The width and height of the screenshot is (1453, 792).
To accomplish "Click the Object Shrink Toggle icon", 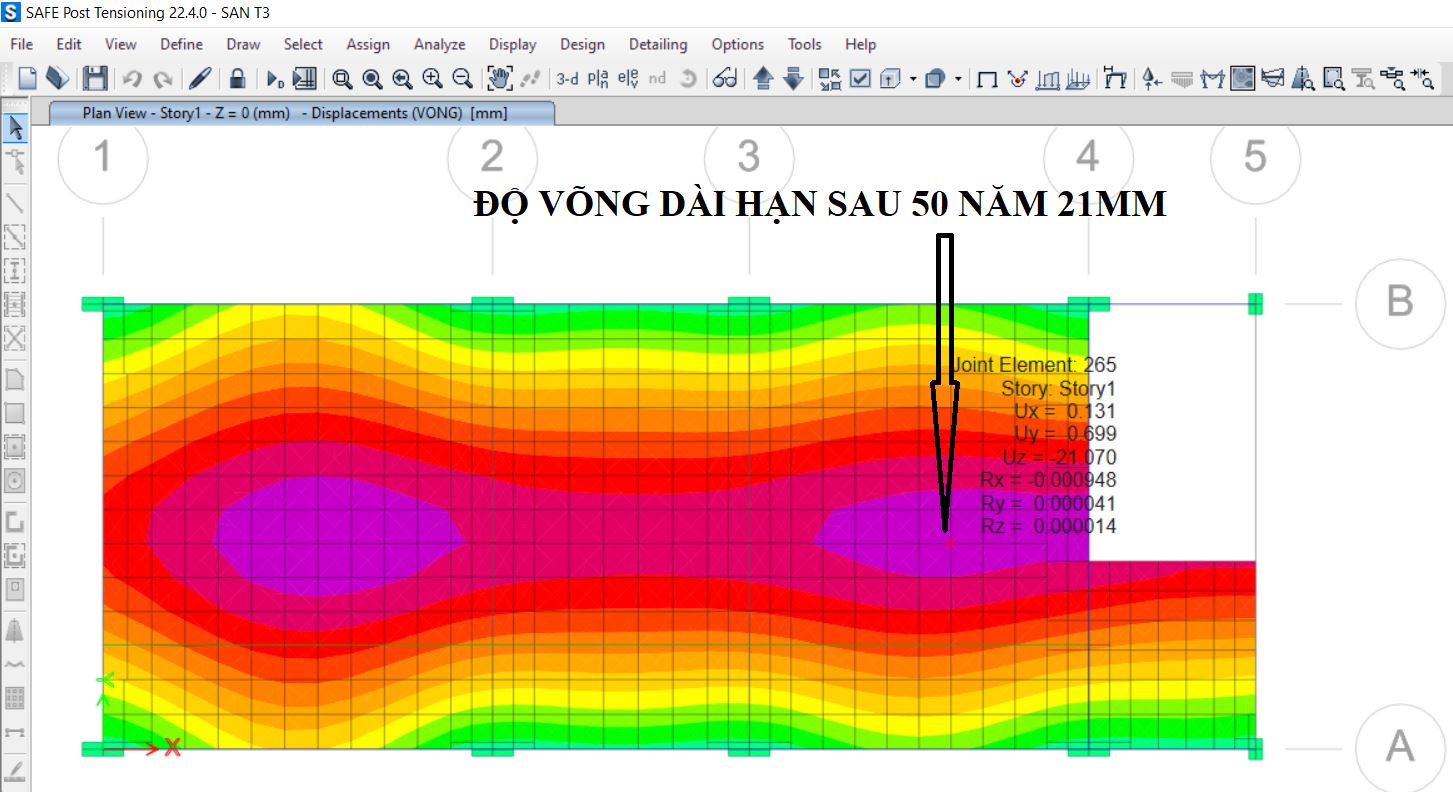I will [x=830, y=78].
